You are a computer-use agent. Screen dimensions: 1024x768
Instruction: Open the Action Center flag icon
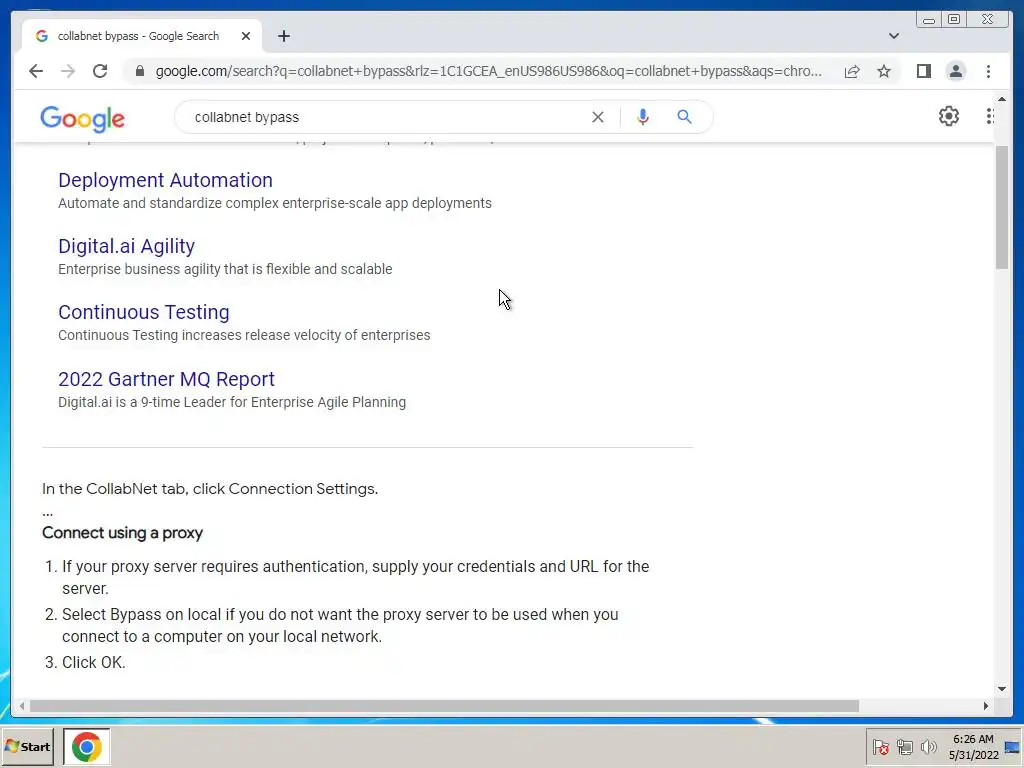pos(880,746)
